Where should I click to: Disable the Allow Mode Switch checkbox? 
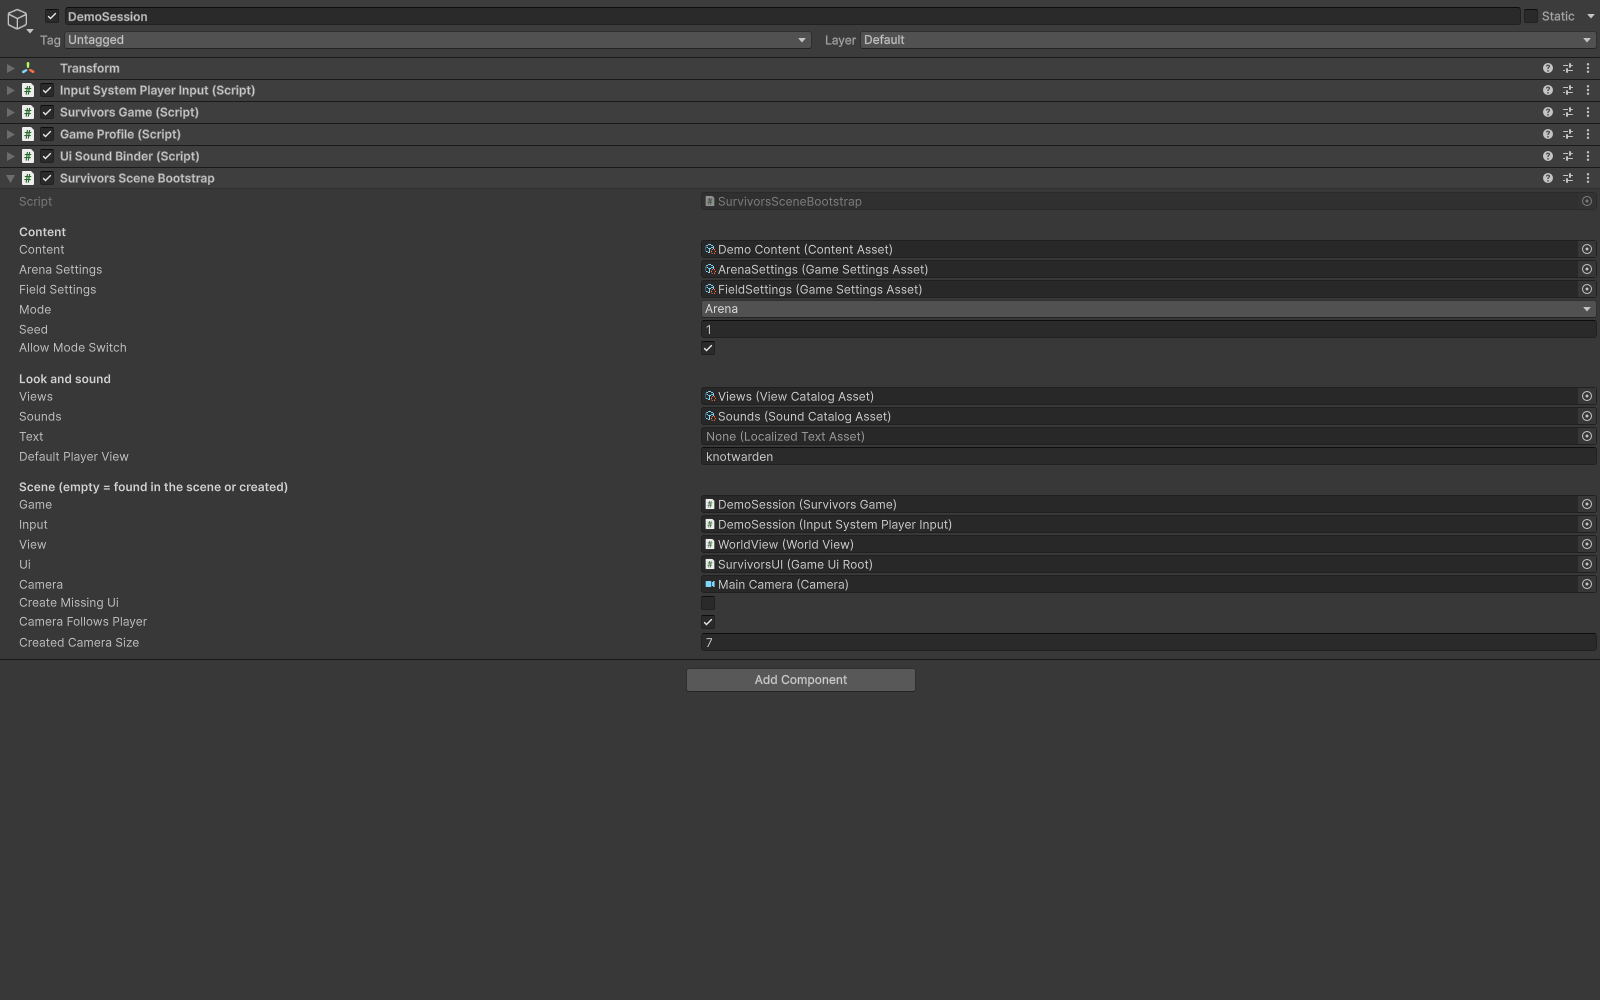tap(708, 348)
